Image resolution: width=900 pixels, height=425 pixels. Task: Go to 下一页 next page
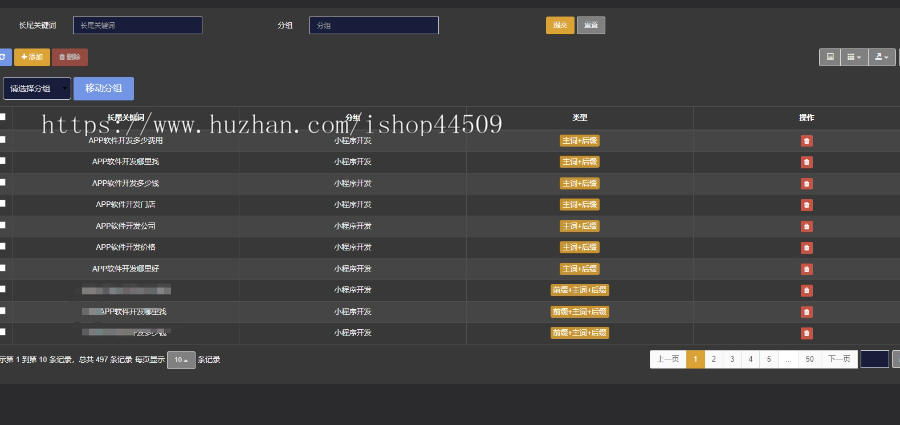(x=839, y=359)
